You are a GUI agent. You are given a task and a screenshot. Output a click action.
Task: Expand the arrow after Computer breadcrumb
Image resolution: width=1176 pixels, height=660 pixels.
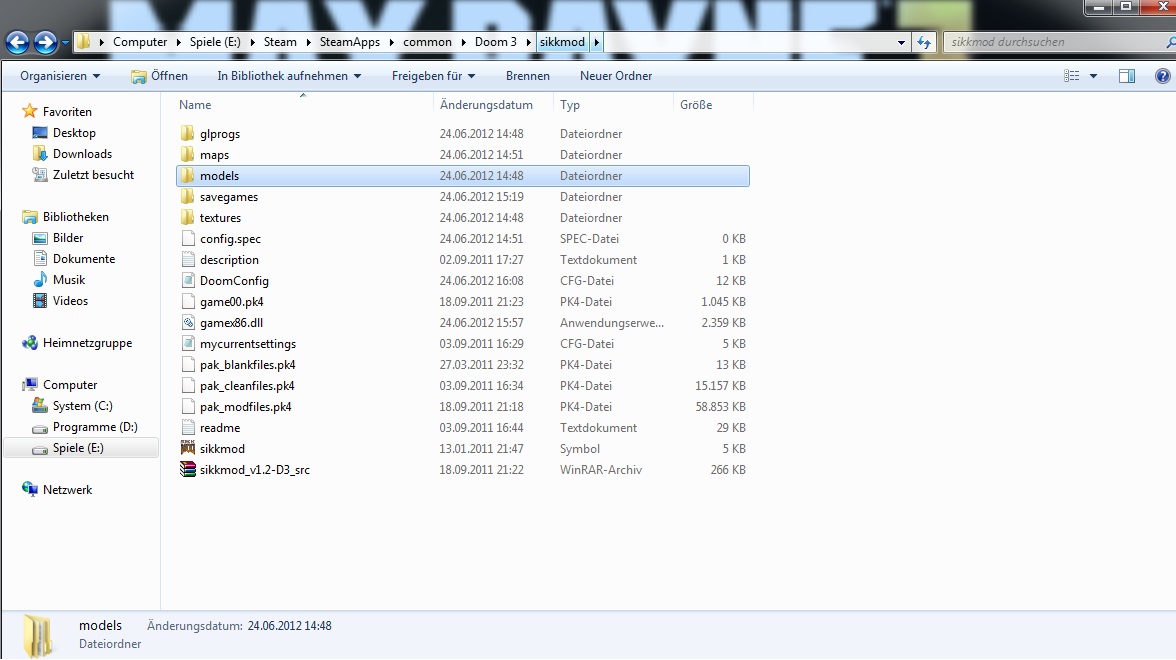tap(178, 42)
